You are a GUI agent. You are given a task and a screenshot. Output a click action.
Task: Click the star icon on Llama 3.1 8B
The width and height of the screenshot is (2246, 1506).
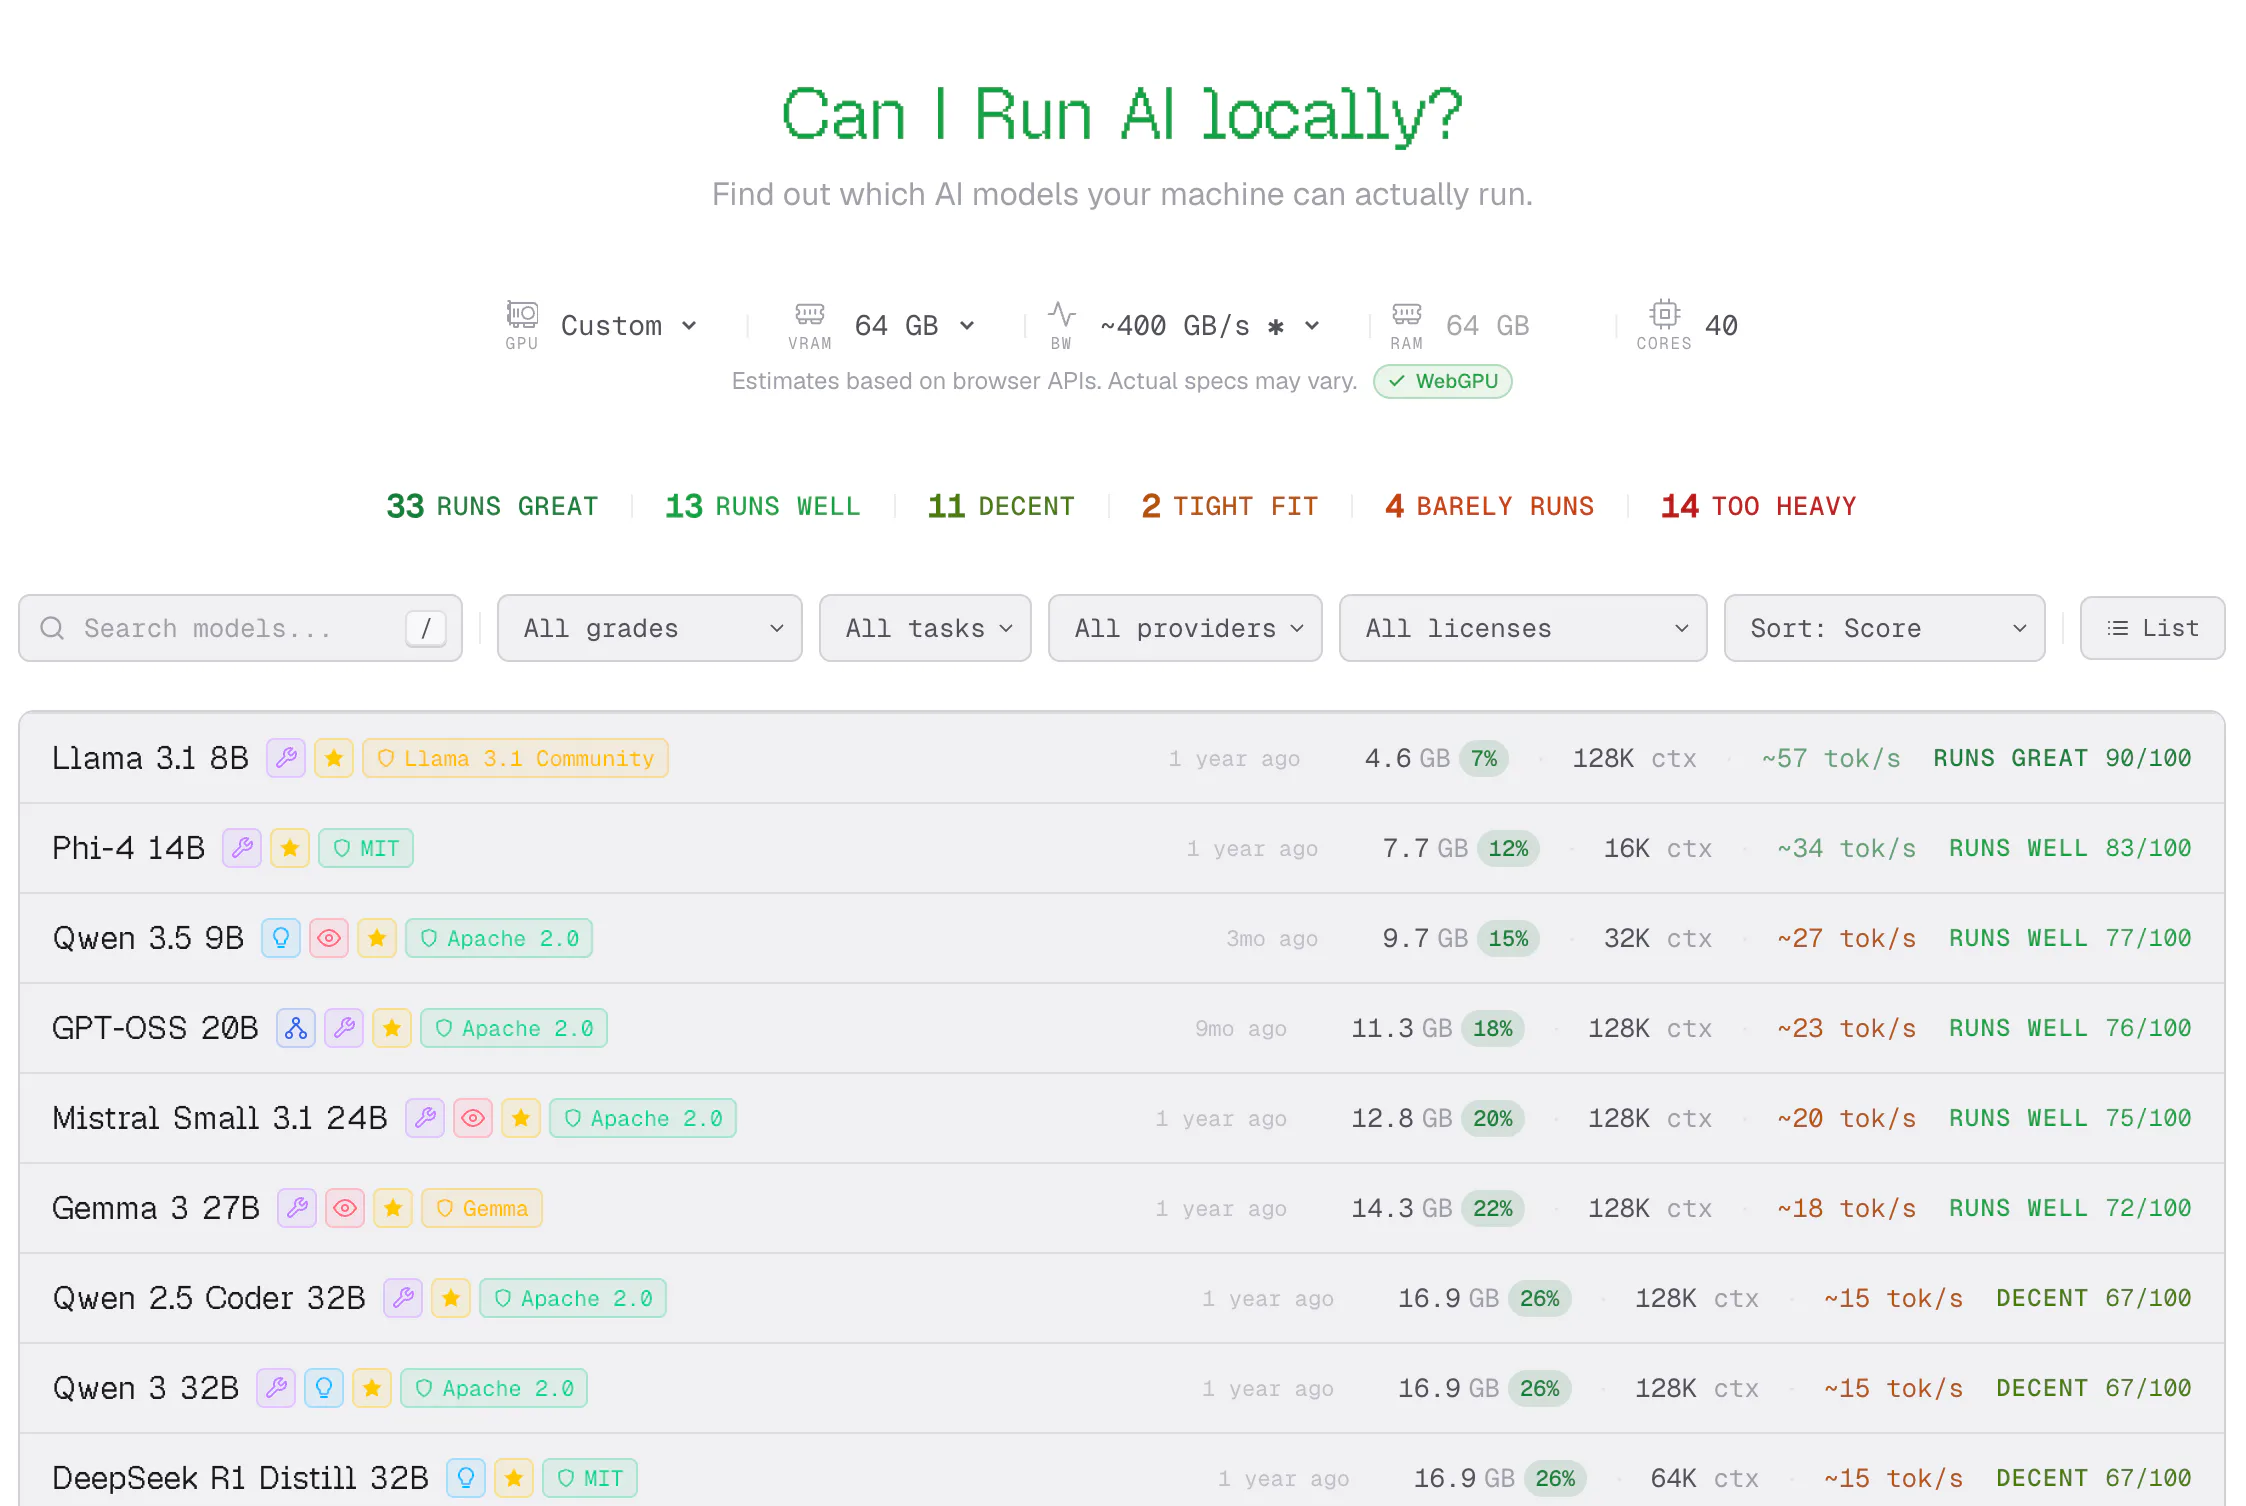334,758
